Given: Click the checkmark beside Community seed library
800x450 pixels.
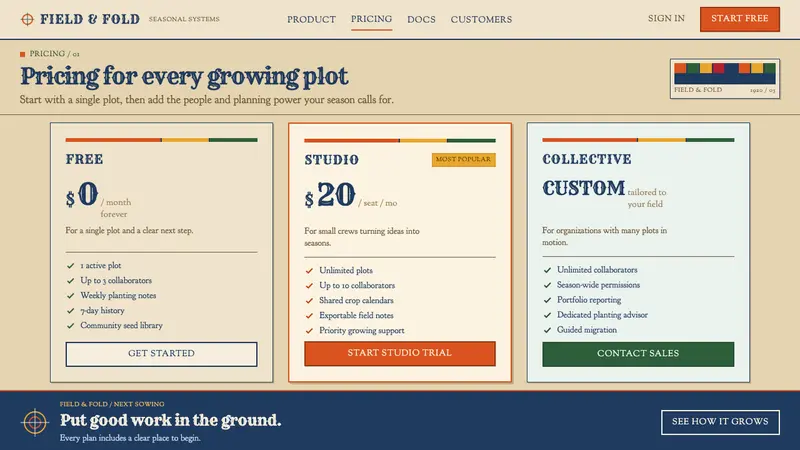Looking at the screenshot, I should point(70,326).
